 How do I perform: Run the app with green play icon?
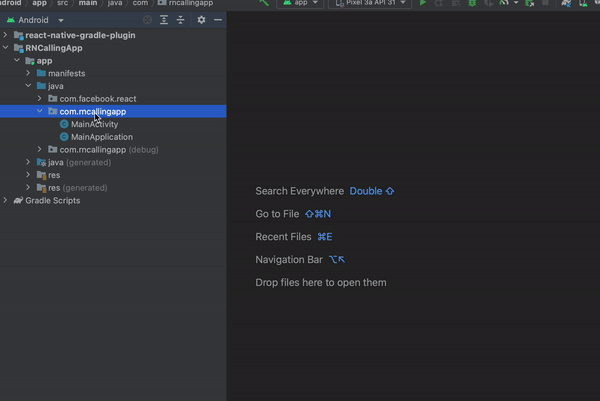point(423,3)
